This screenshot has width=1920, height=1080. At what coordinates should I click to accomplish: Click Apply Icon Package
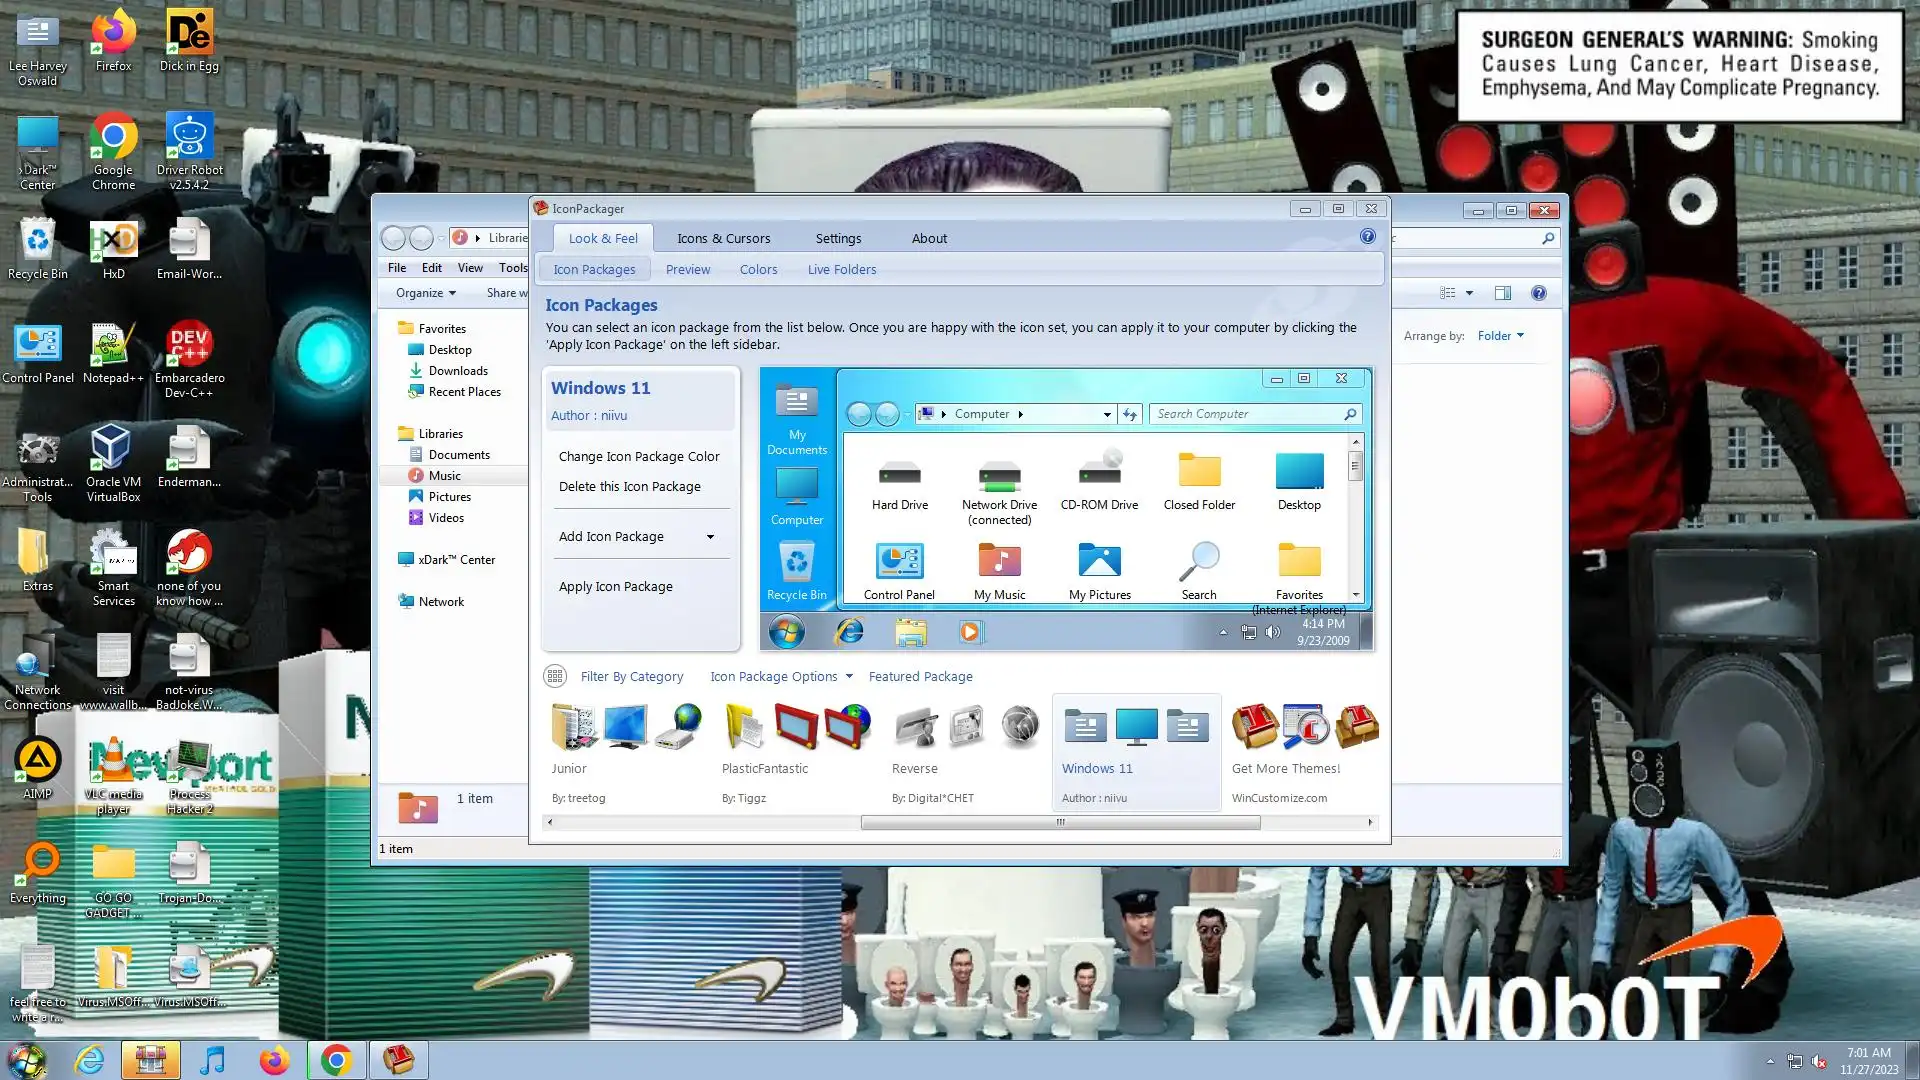(615, 587)
